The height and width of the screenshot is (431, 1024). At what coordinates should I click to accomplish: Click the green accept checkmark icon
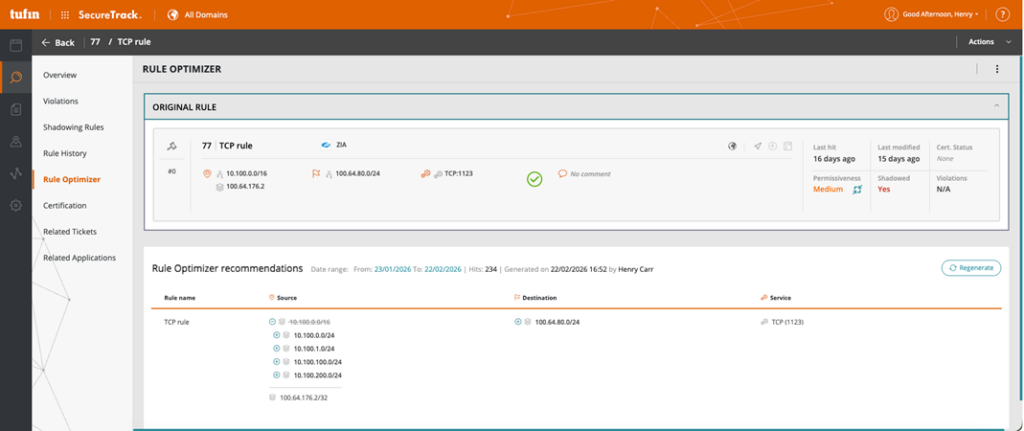click(x=535, y=180)
